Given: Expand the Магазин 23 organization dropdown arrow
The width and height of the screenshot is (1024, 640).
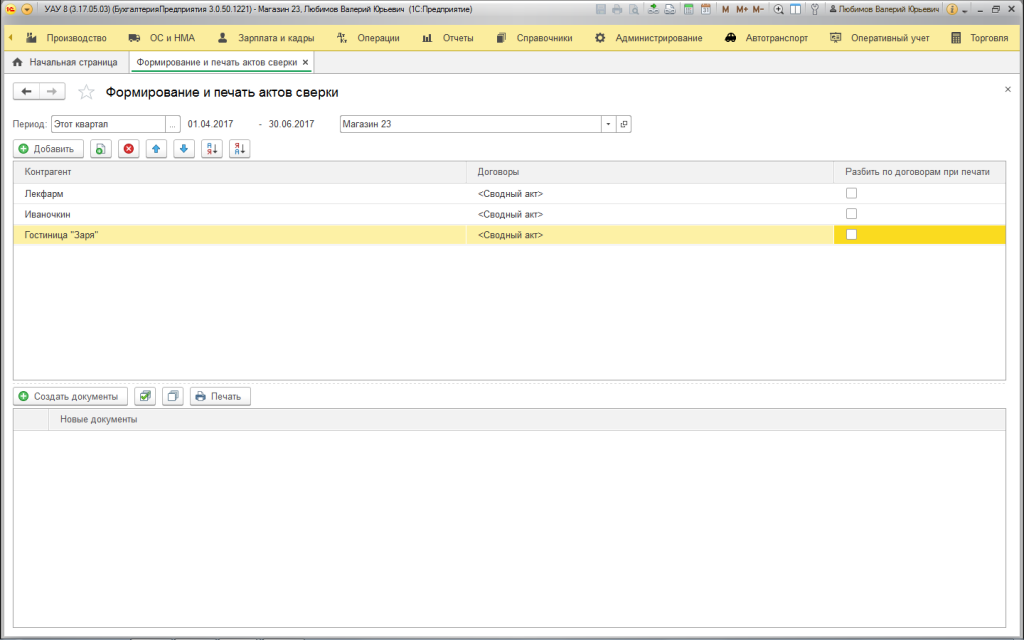Looking at the screenshot, I should click(609, 124).
